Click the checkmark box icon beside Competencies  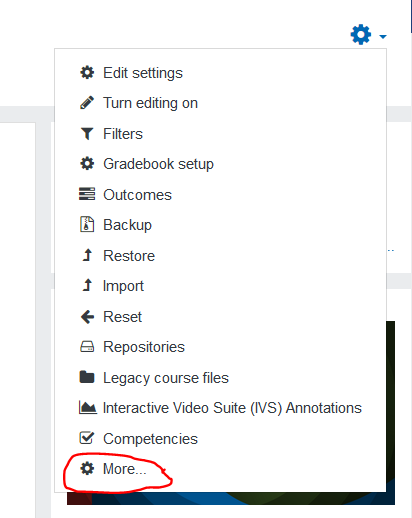click(87, 438)
